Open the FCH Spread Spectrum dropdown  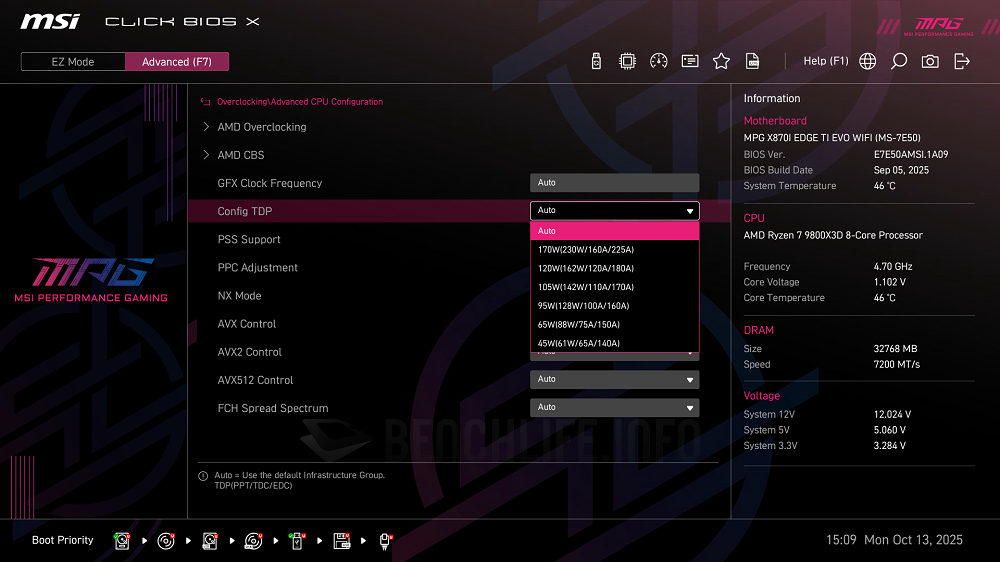click(614, 408)
